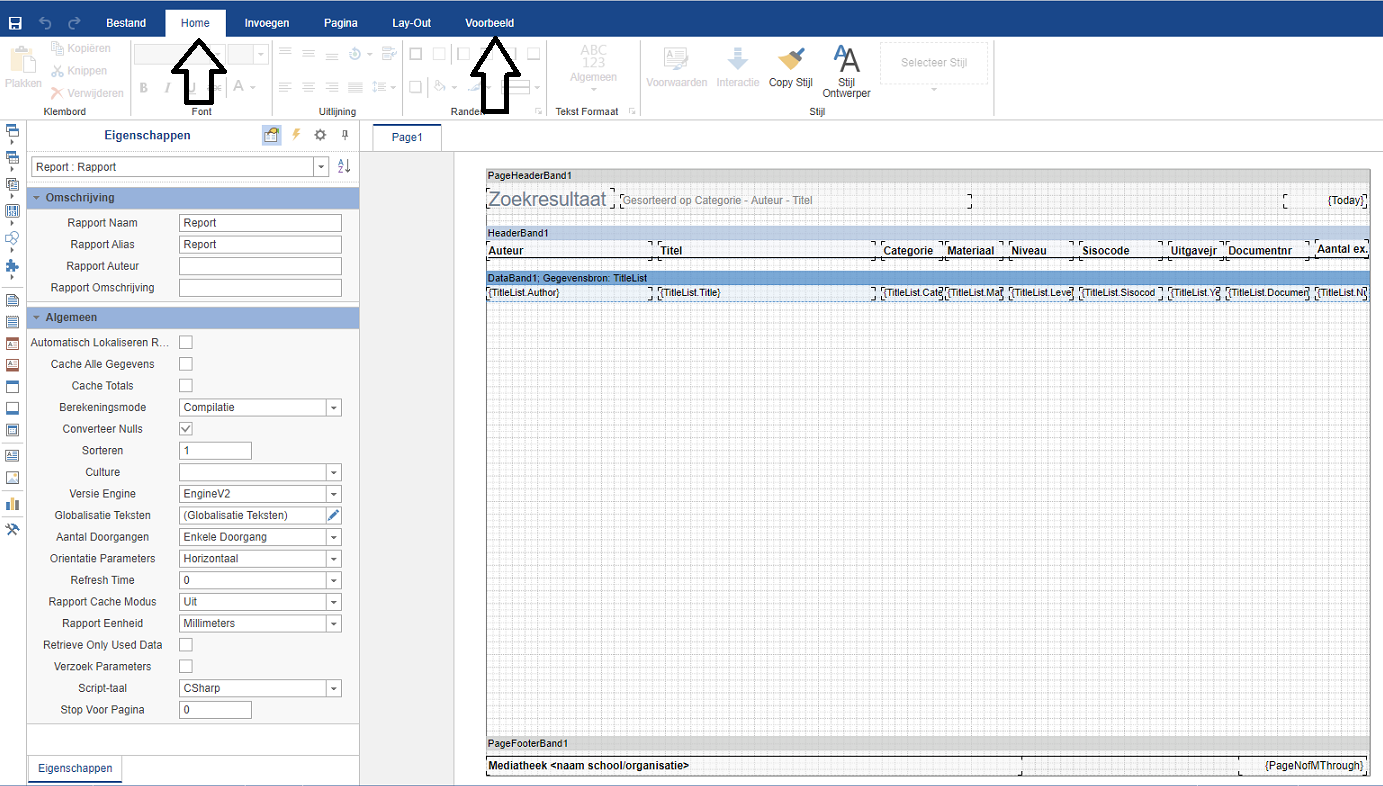
Task: Toggle the Converteer Nulls checkbox
Action: (x=186, y=429)
